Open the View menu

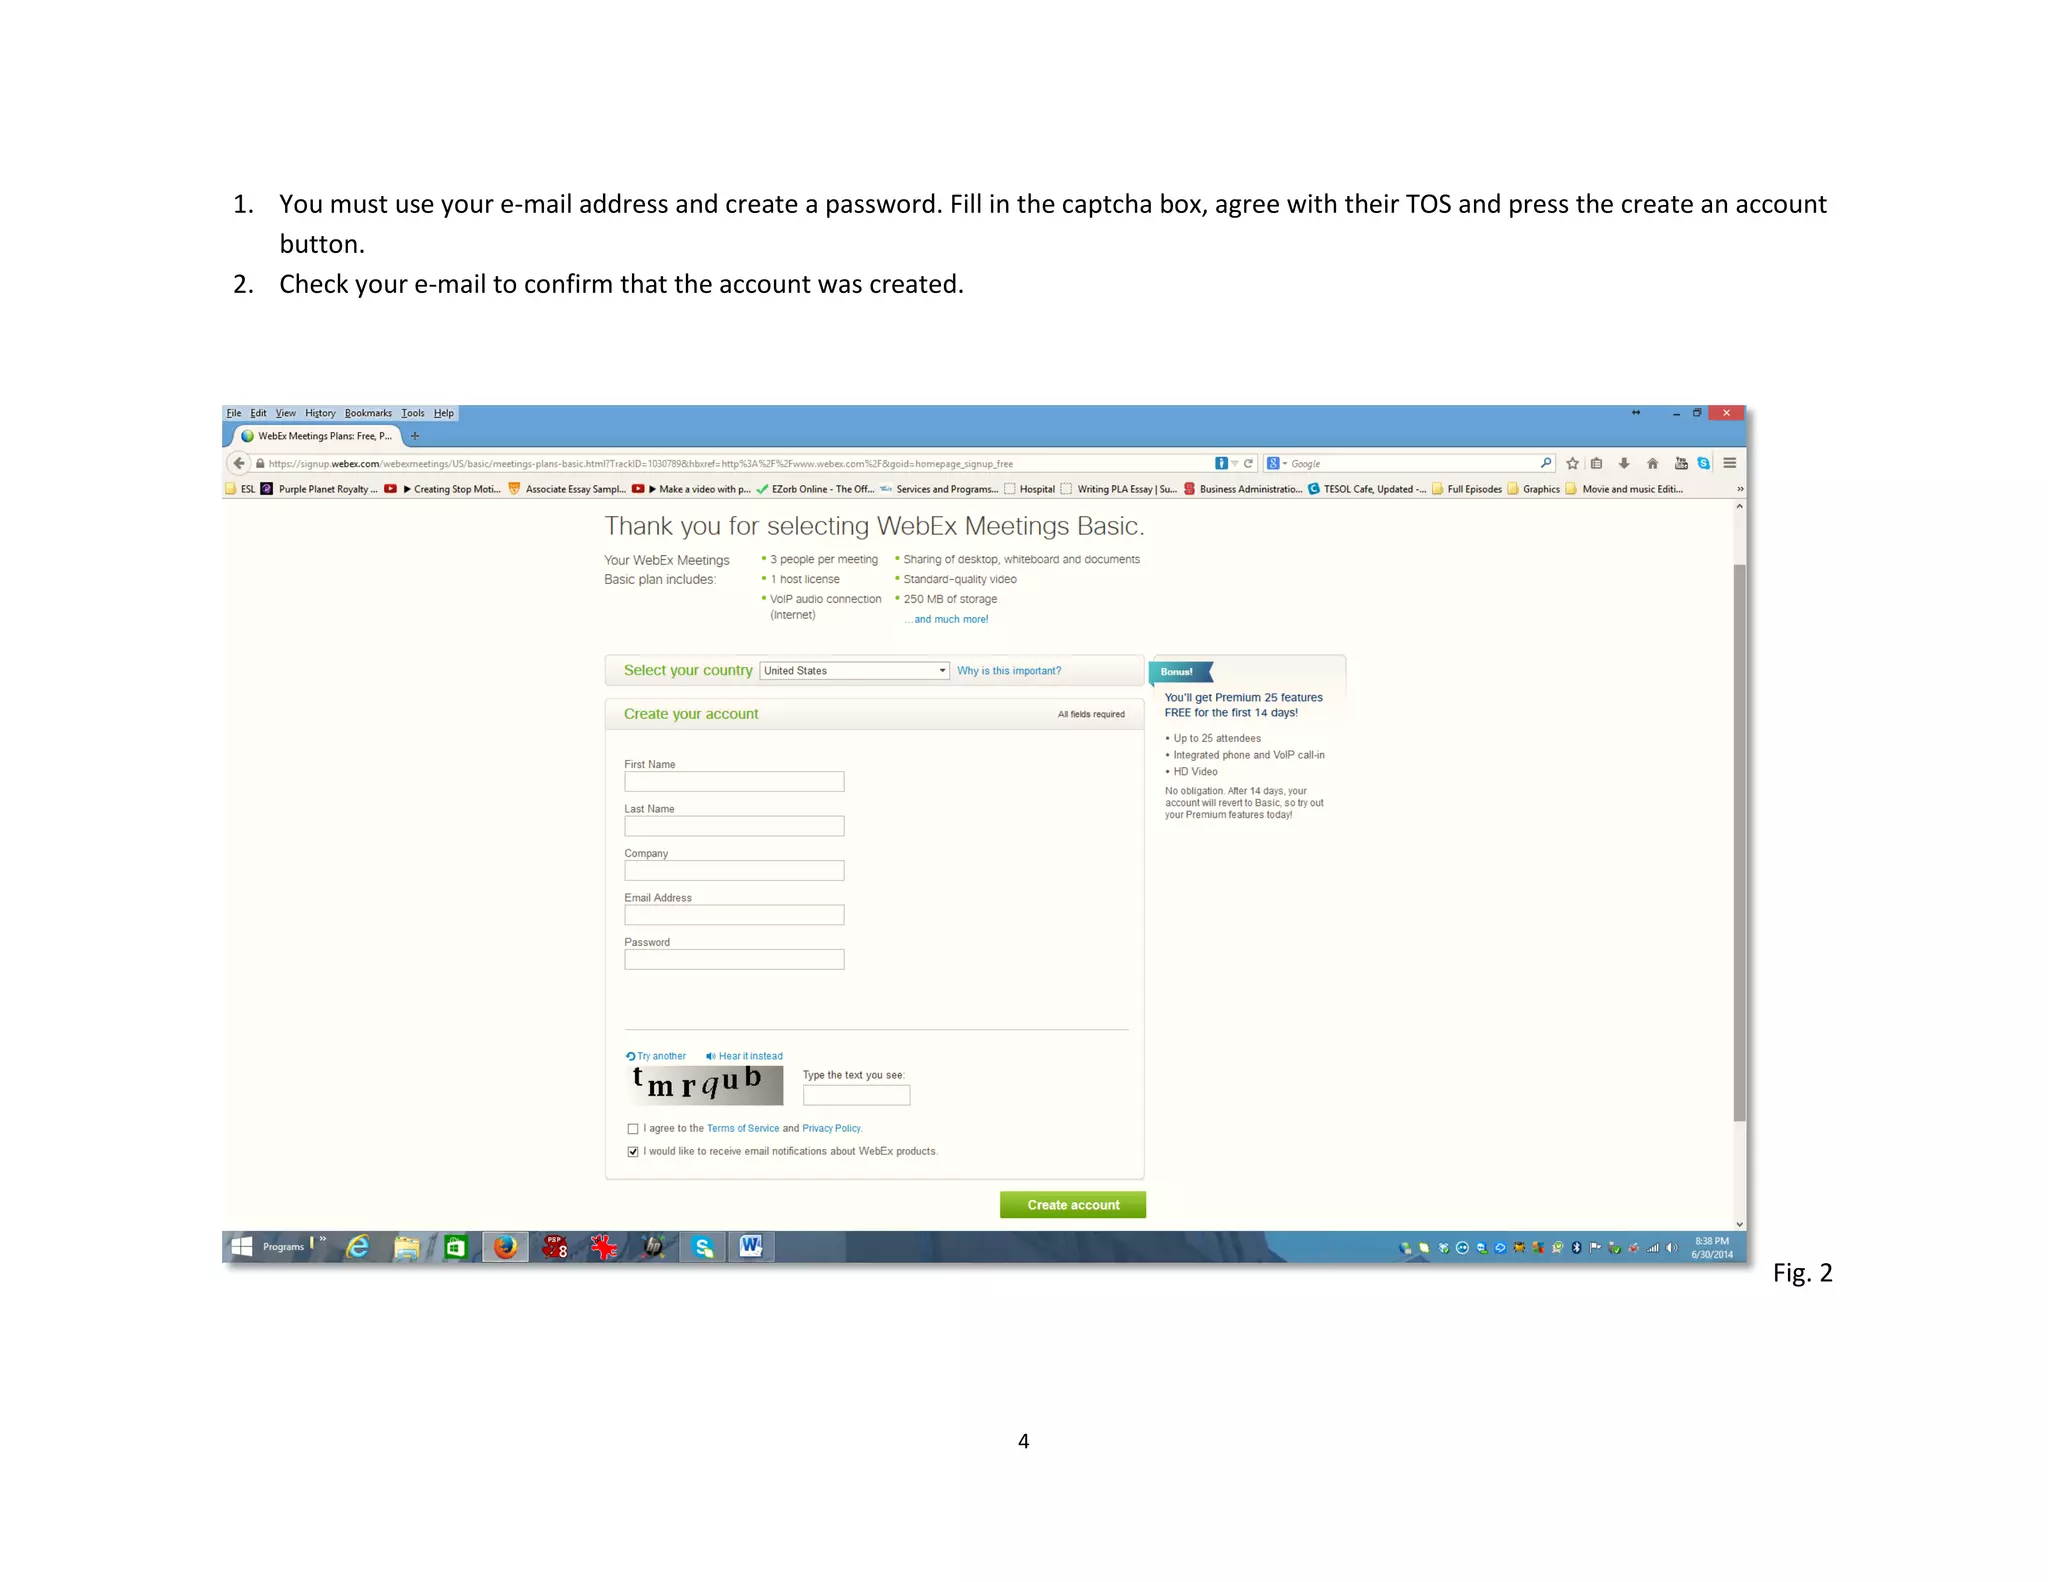[x=286, y=413]
